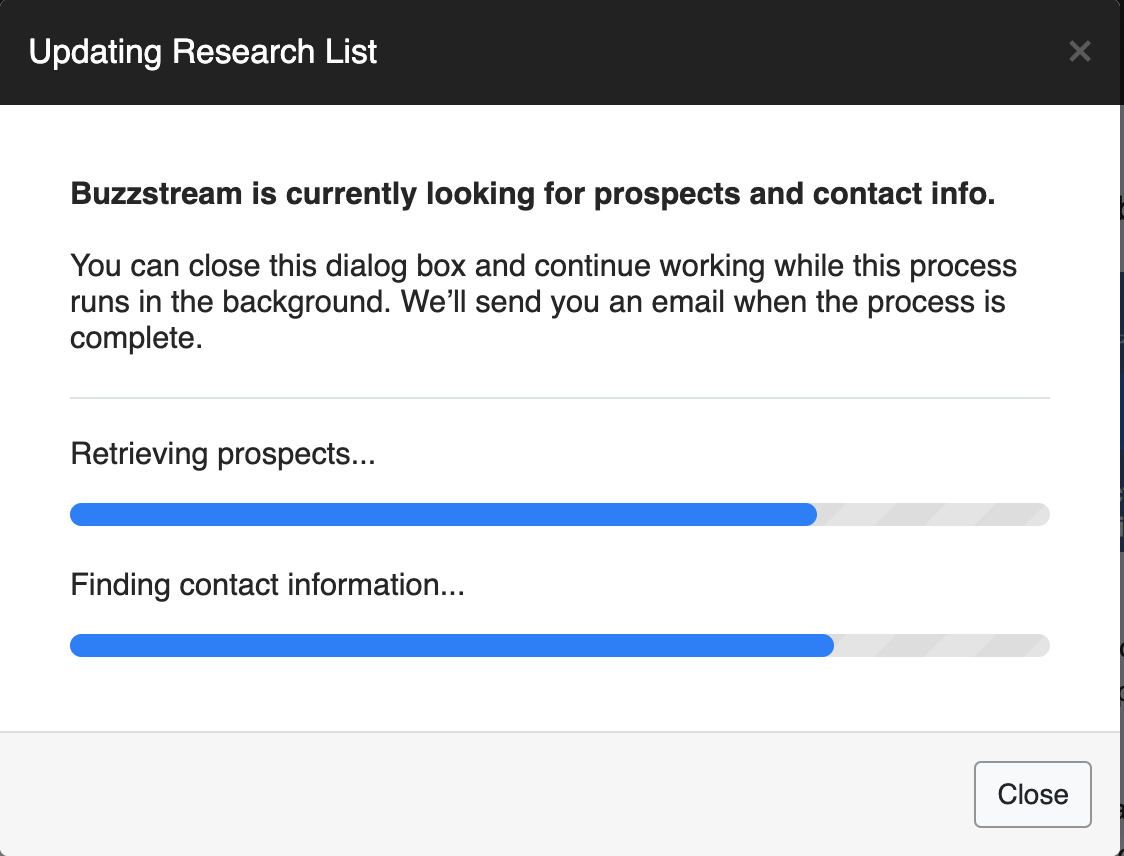Viewport: 1124px width, 856px height.
Task: Click the striped unfilled end of Finding contact bar
Action: (941, 646)
